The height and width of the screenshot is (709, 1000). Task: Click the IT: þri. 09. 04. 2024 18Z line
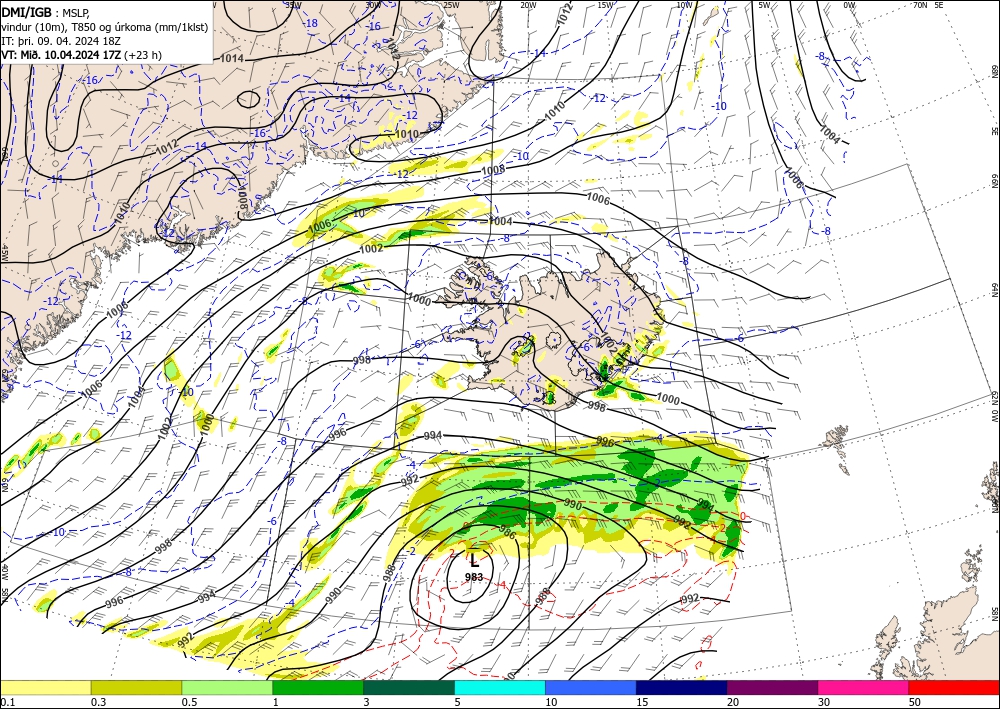(61, 41)
